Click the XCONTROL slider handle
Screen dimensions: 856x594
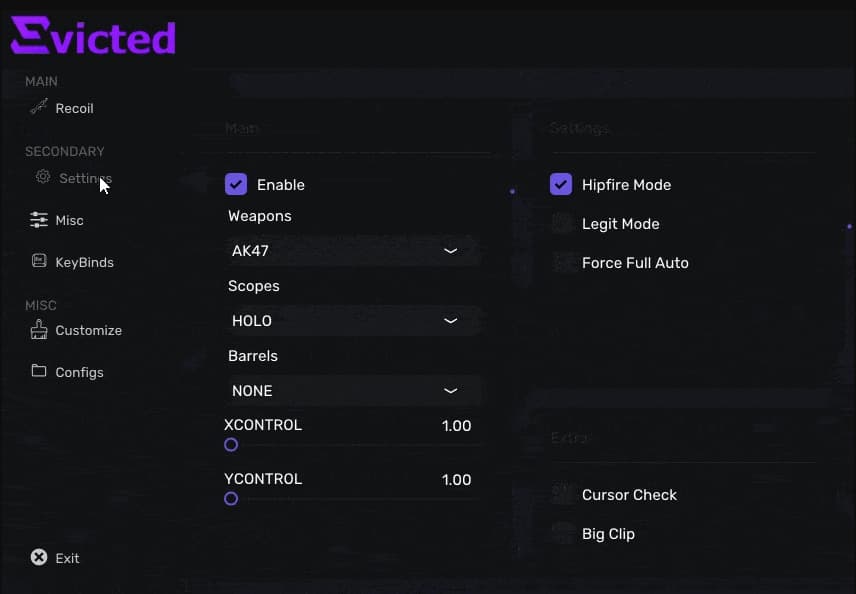231,444
